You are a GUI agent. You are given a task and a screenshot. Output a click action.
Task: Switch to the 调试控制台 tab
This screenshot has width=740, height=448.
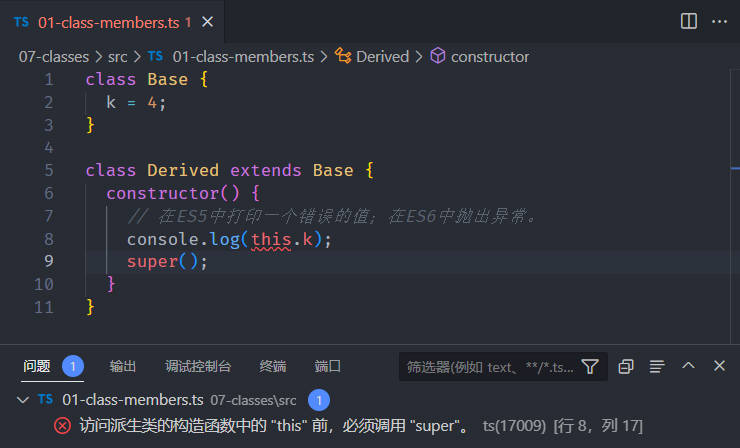(x=198, y=366)
